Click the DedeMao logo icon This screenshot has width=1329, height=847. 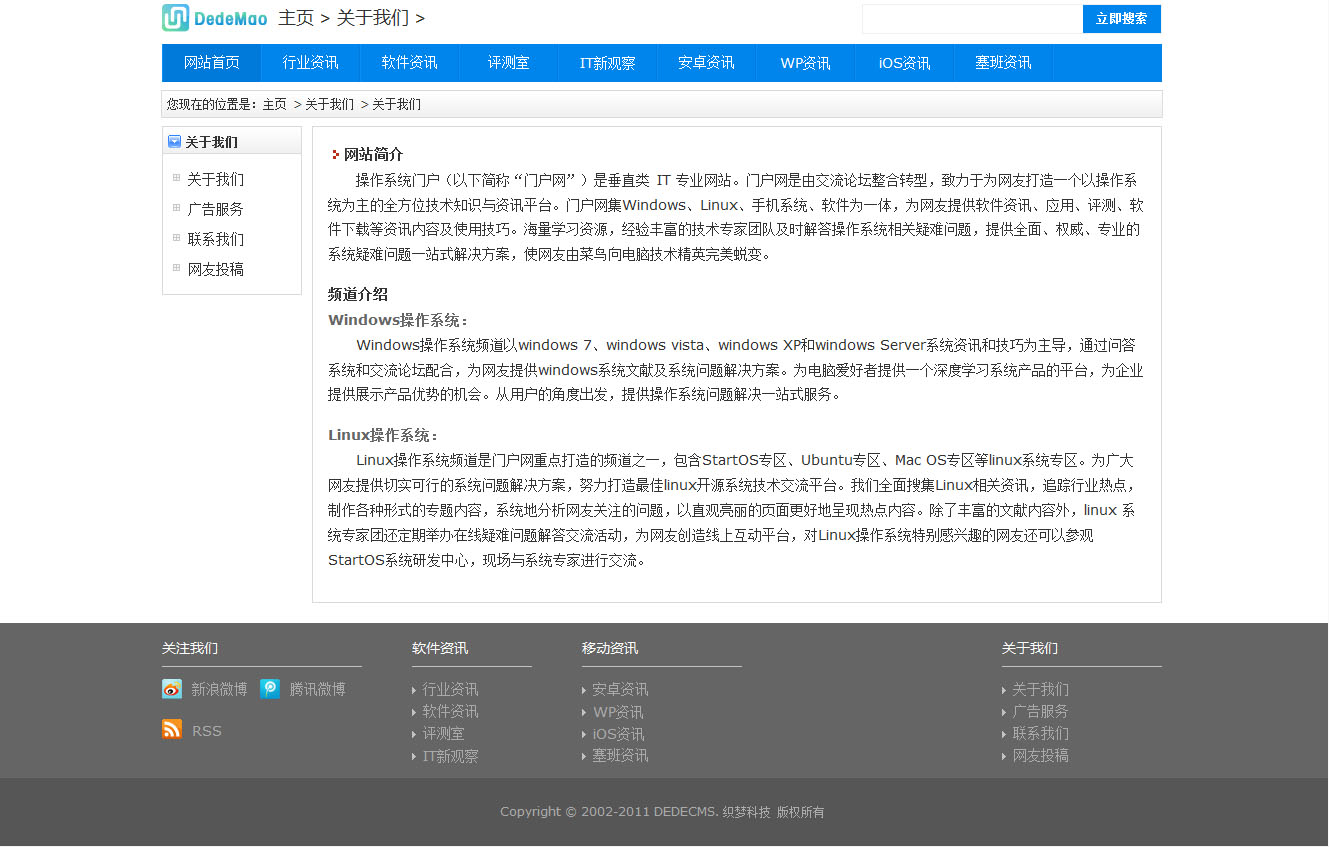(x=176, y=18)
